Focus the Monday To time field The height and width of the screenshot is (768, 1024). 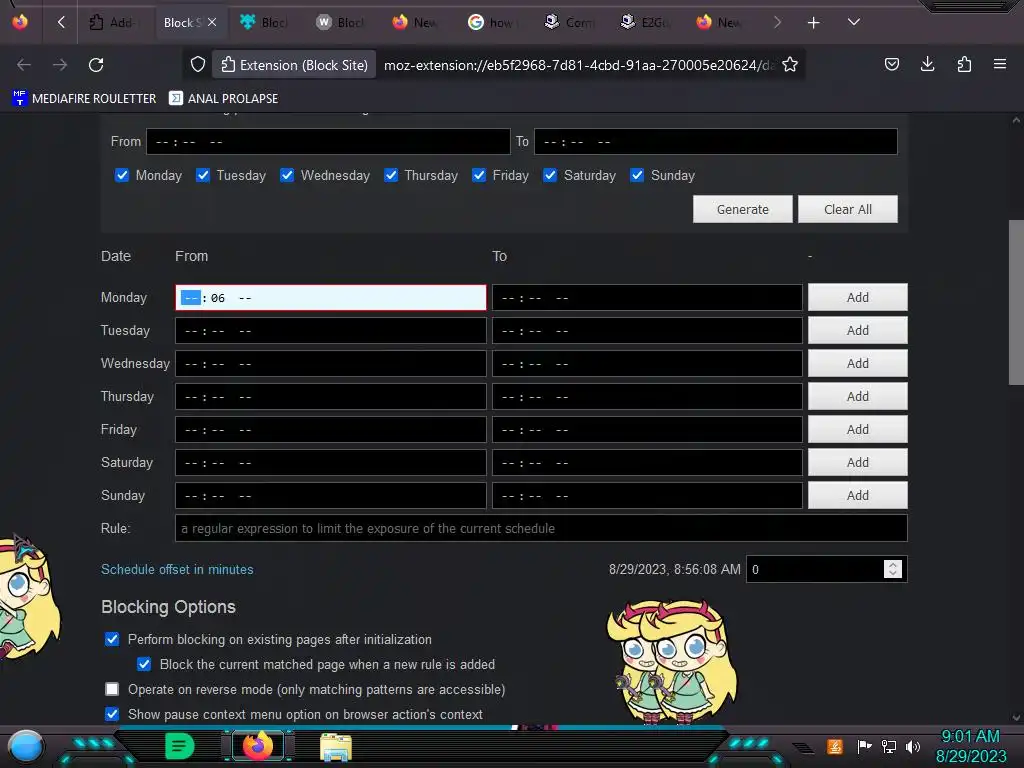coord(647,298)
